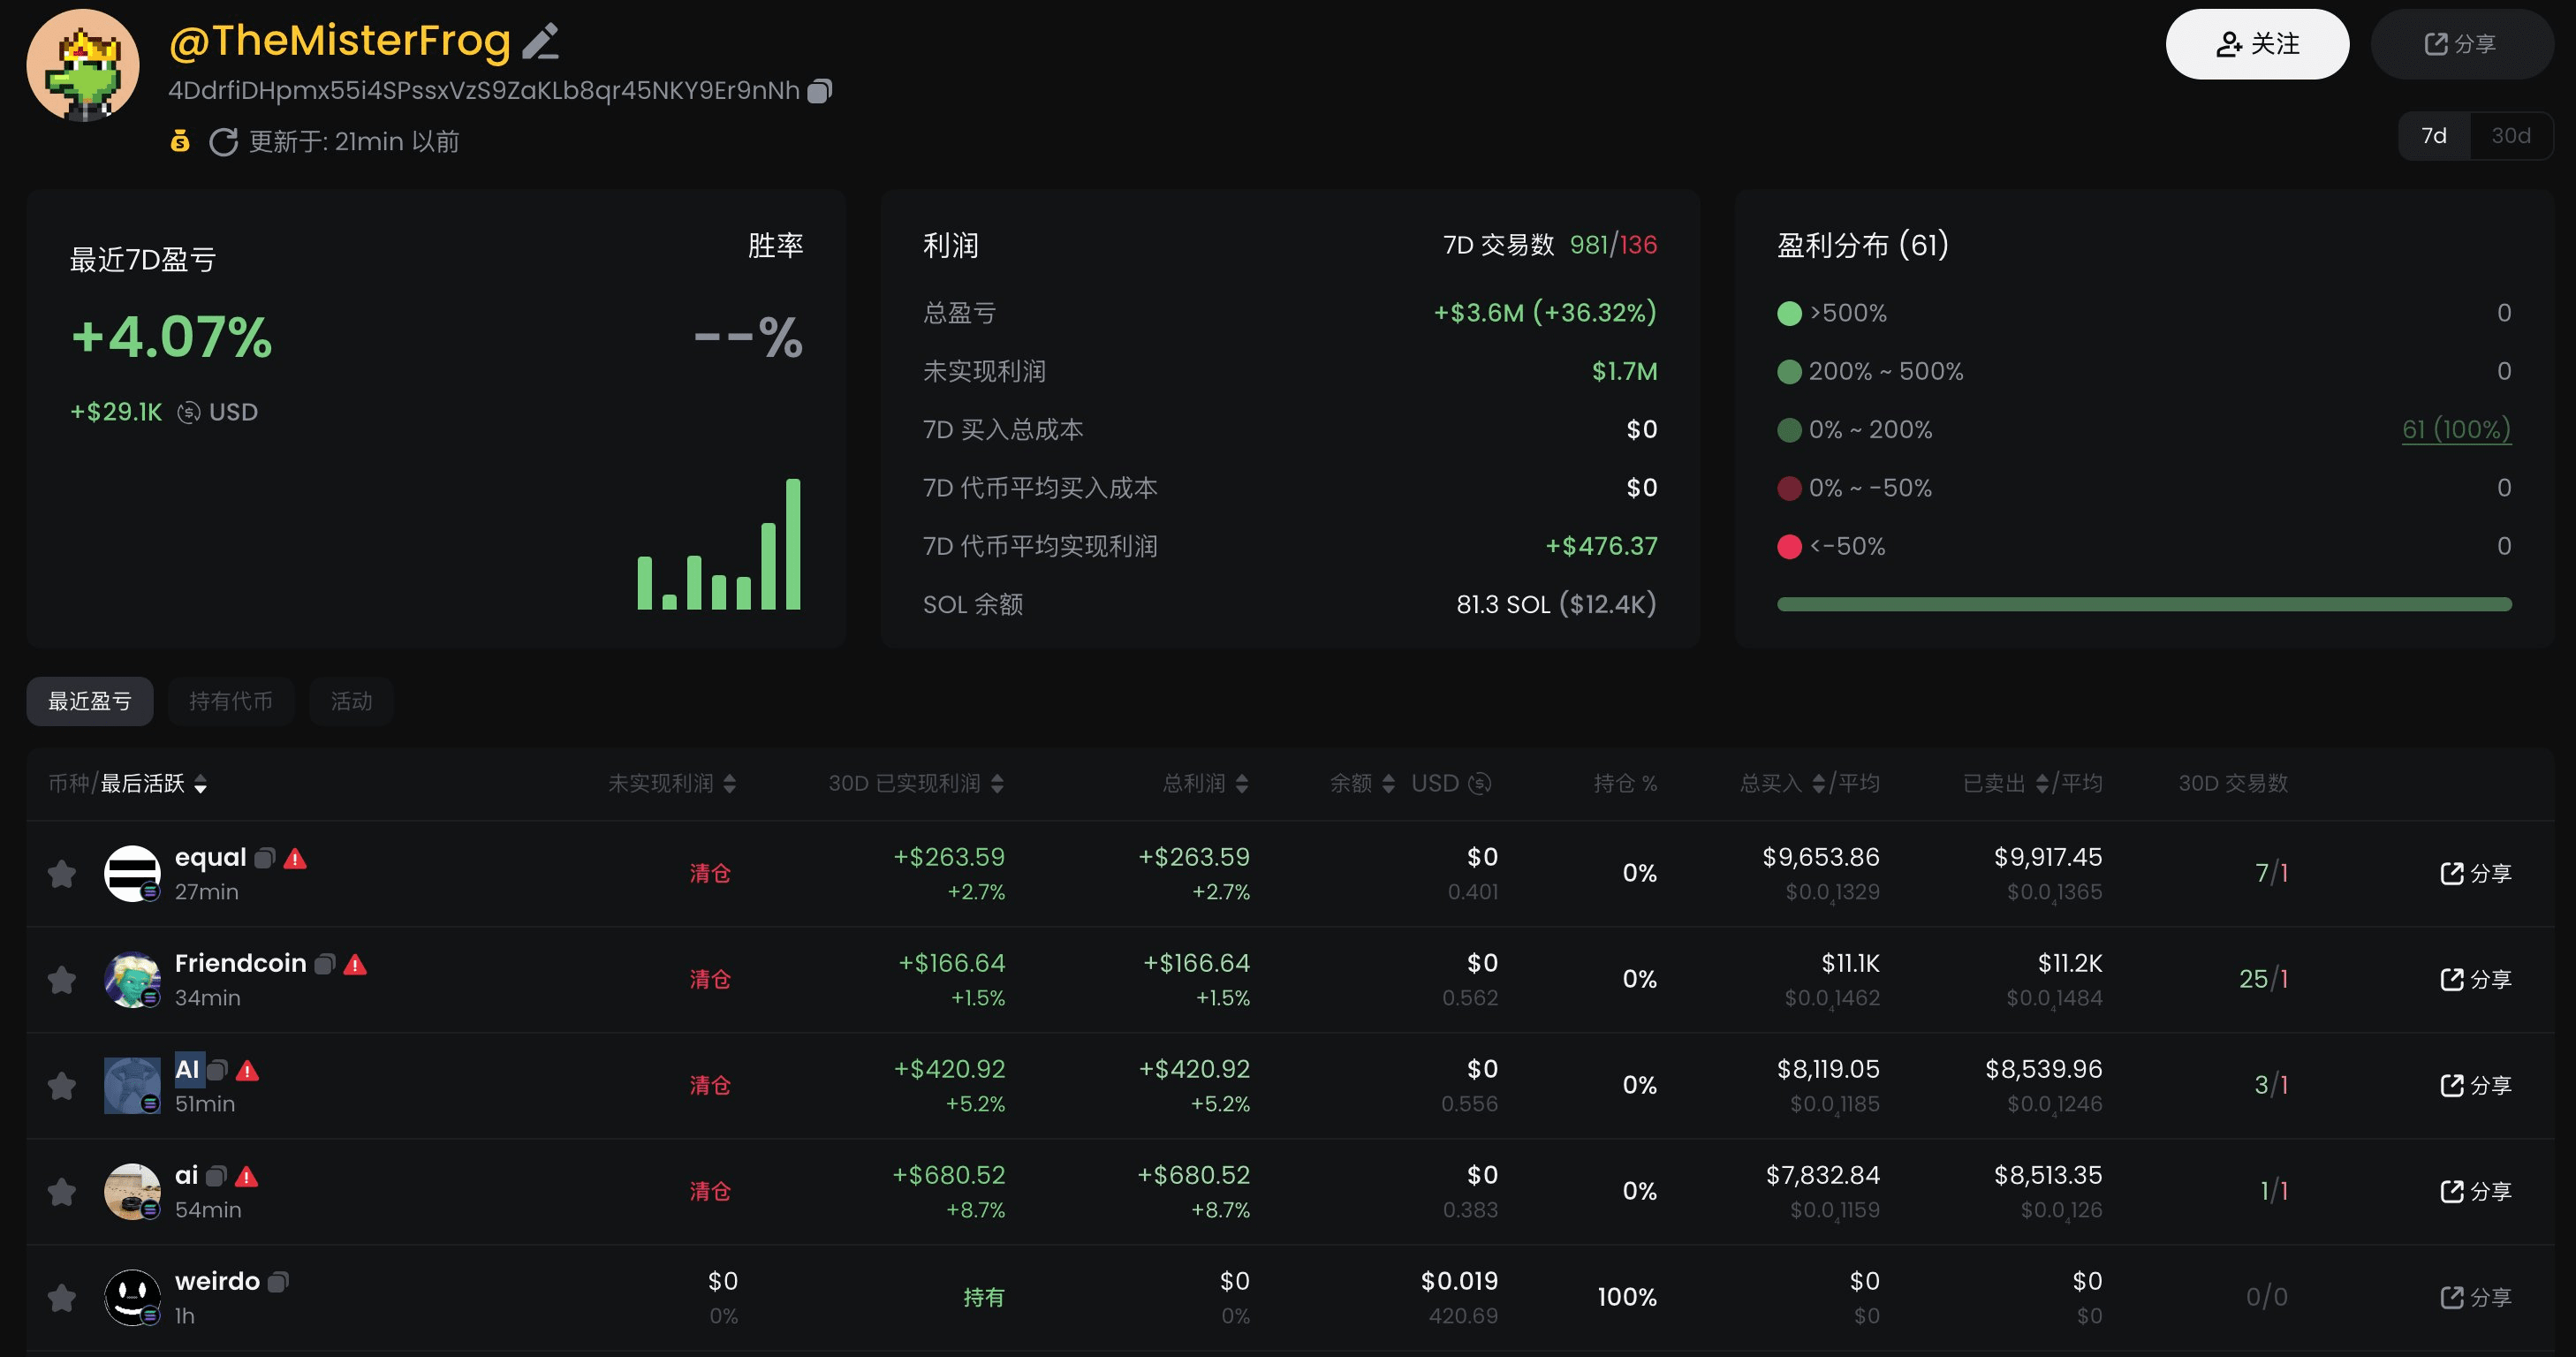Click the share icon on the ai row
This screenshot has width=2576, height=1357.
2452,1191
